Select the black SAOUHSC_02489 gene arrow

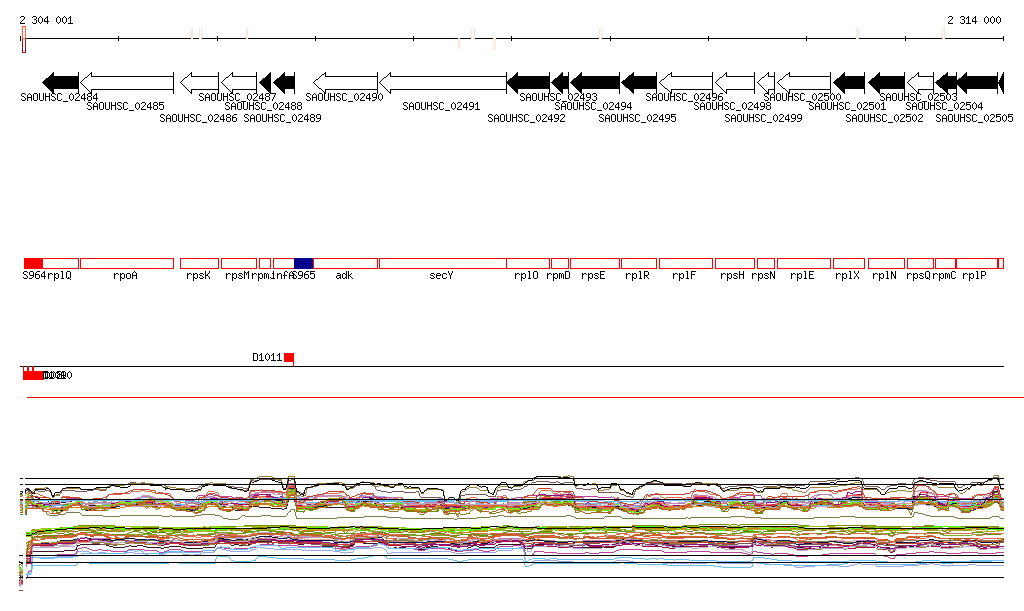coord(284,83)
